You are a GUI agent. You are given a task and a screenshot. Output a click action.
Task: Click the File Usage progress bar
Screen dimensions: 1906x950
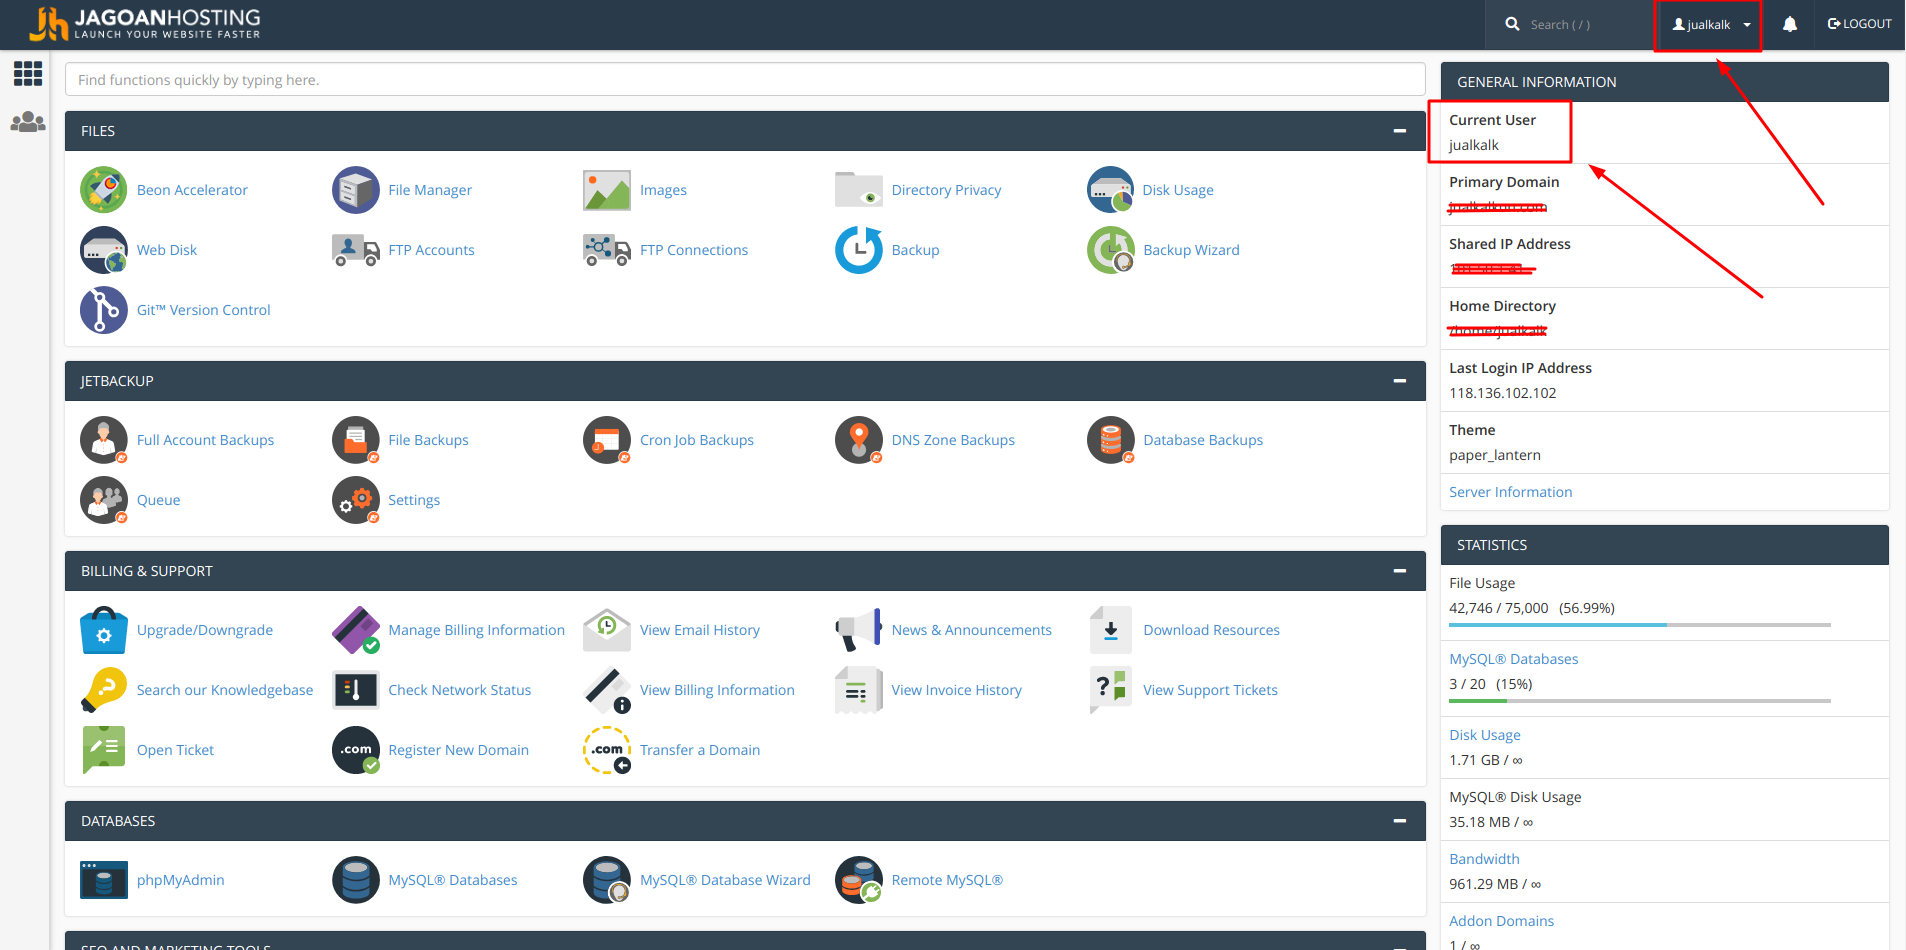click(1640, 625)
